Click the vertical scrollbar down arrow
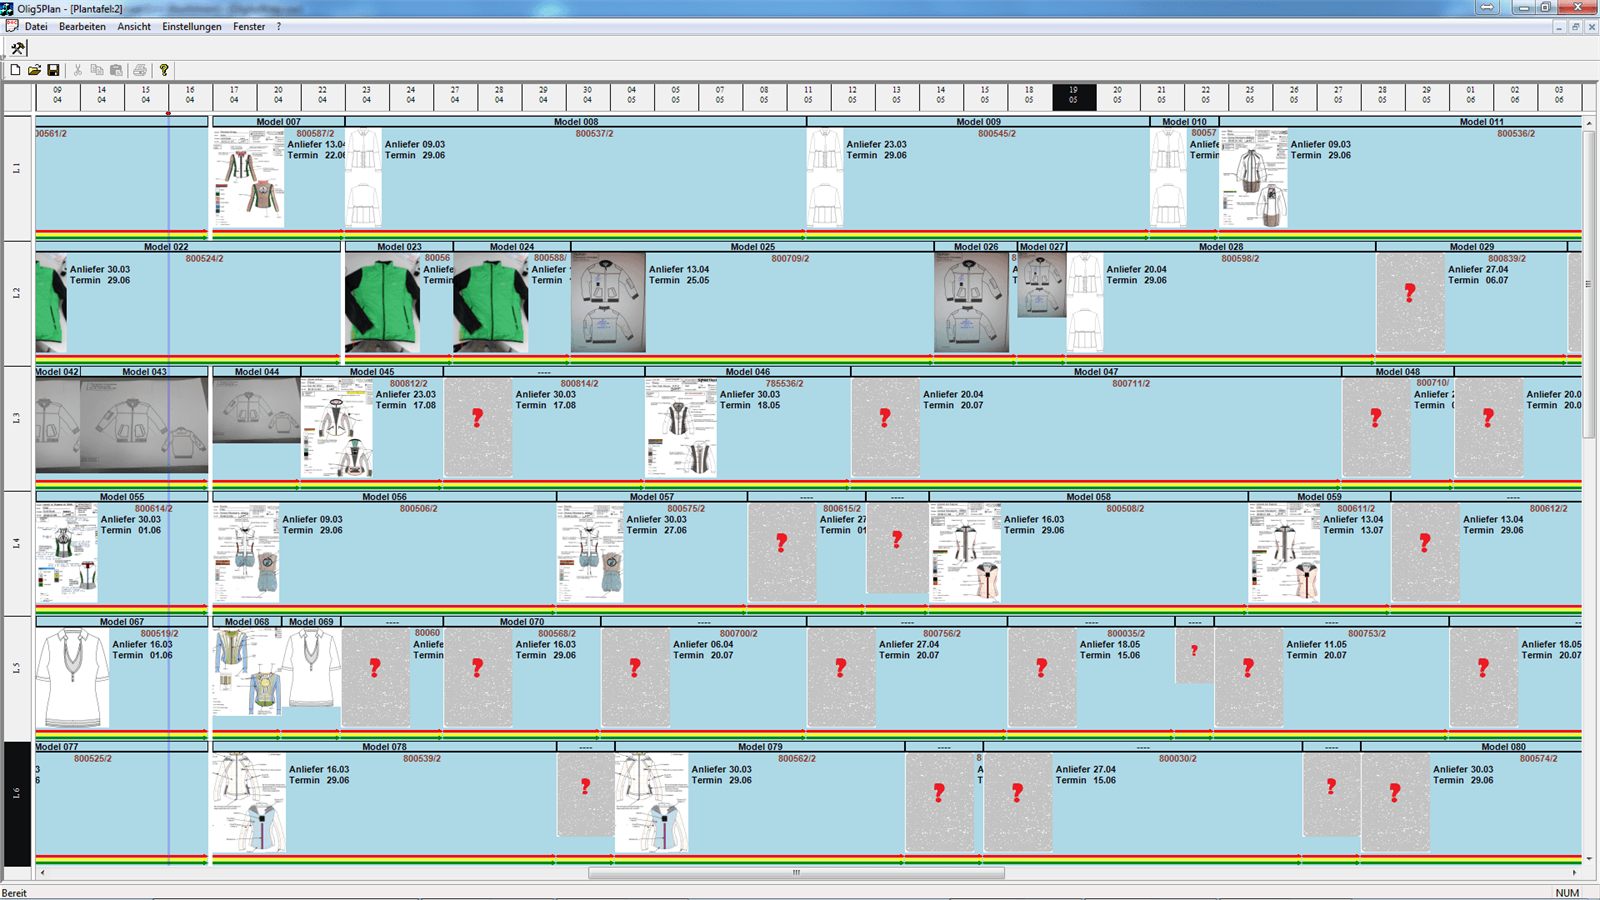This screenshot has height=900, width=1600. 1589,859
